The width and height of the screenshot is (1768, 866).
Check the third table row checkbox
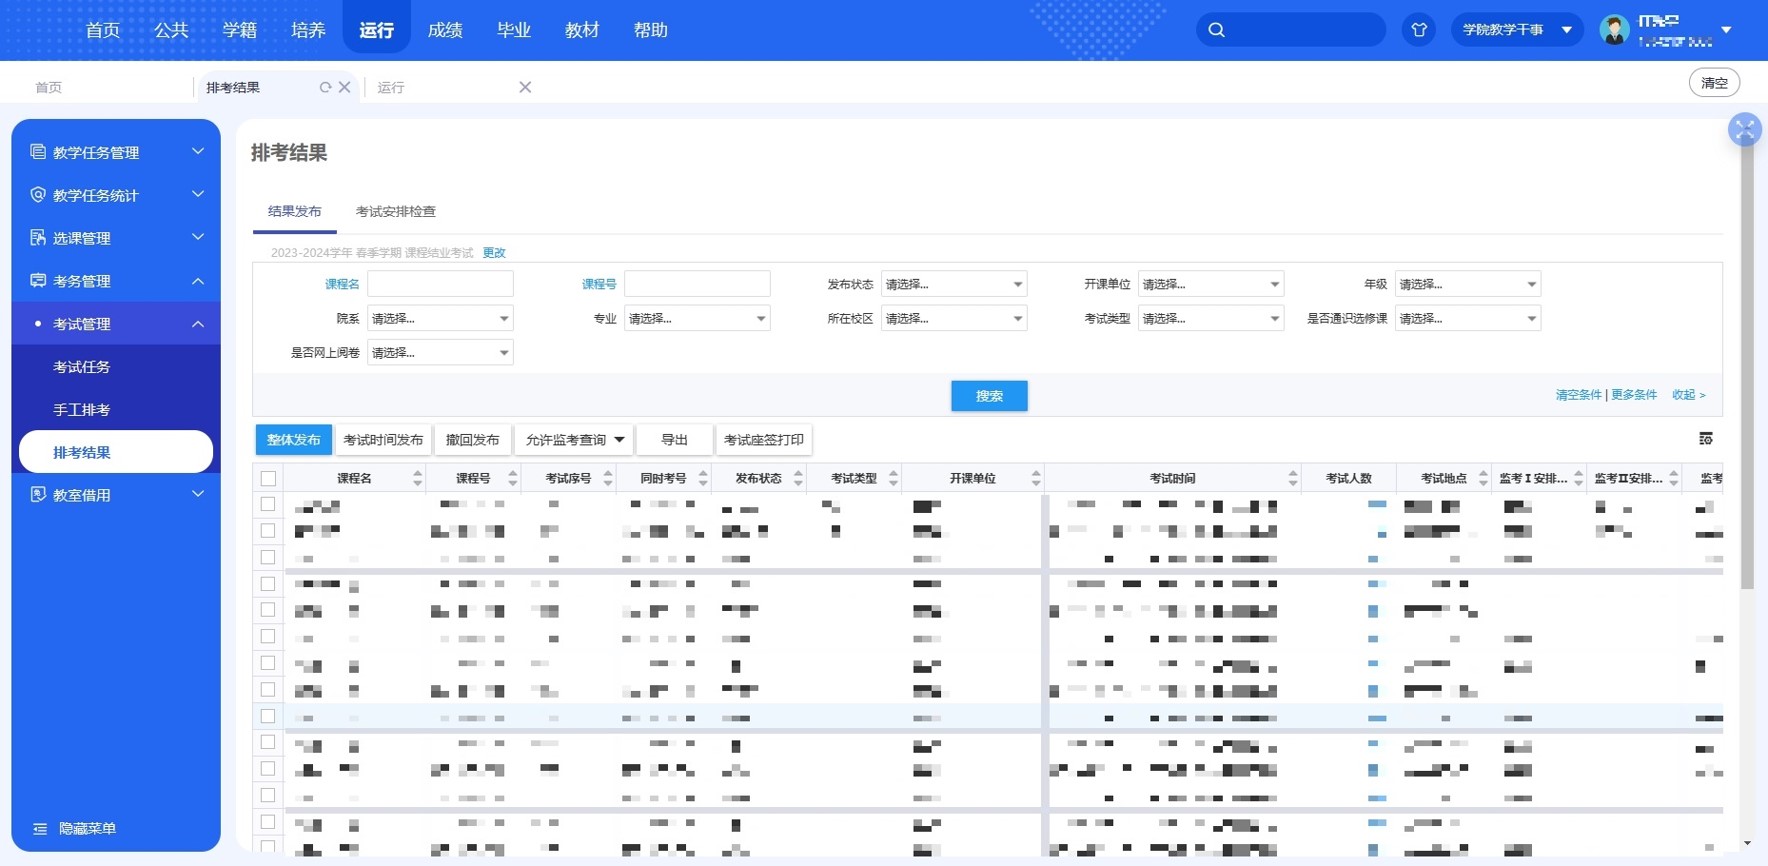click(268, 557)
